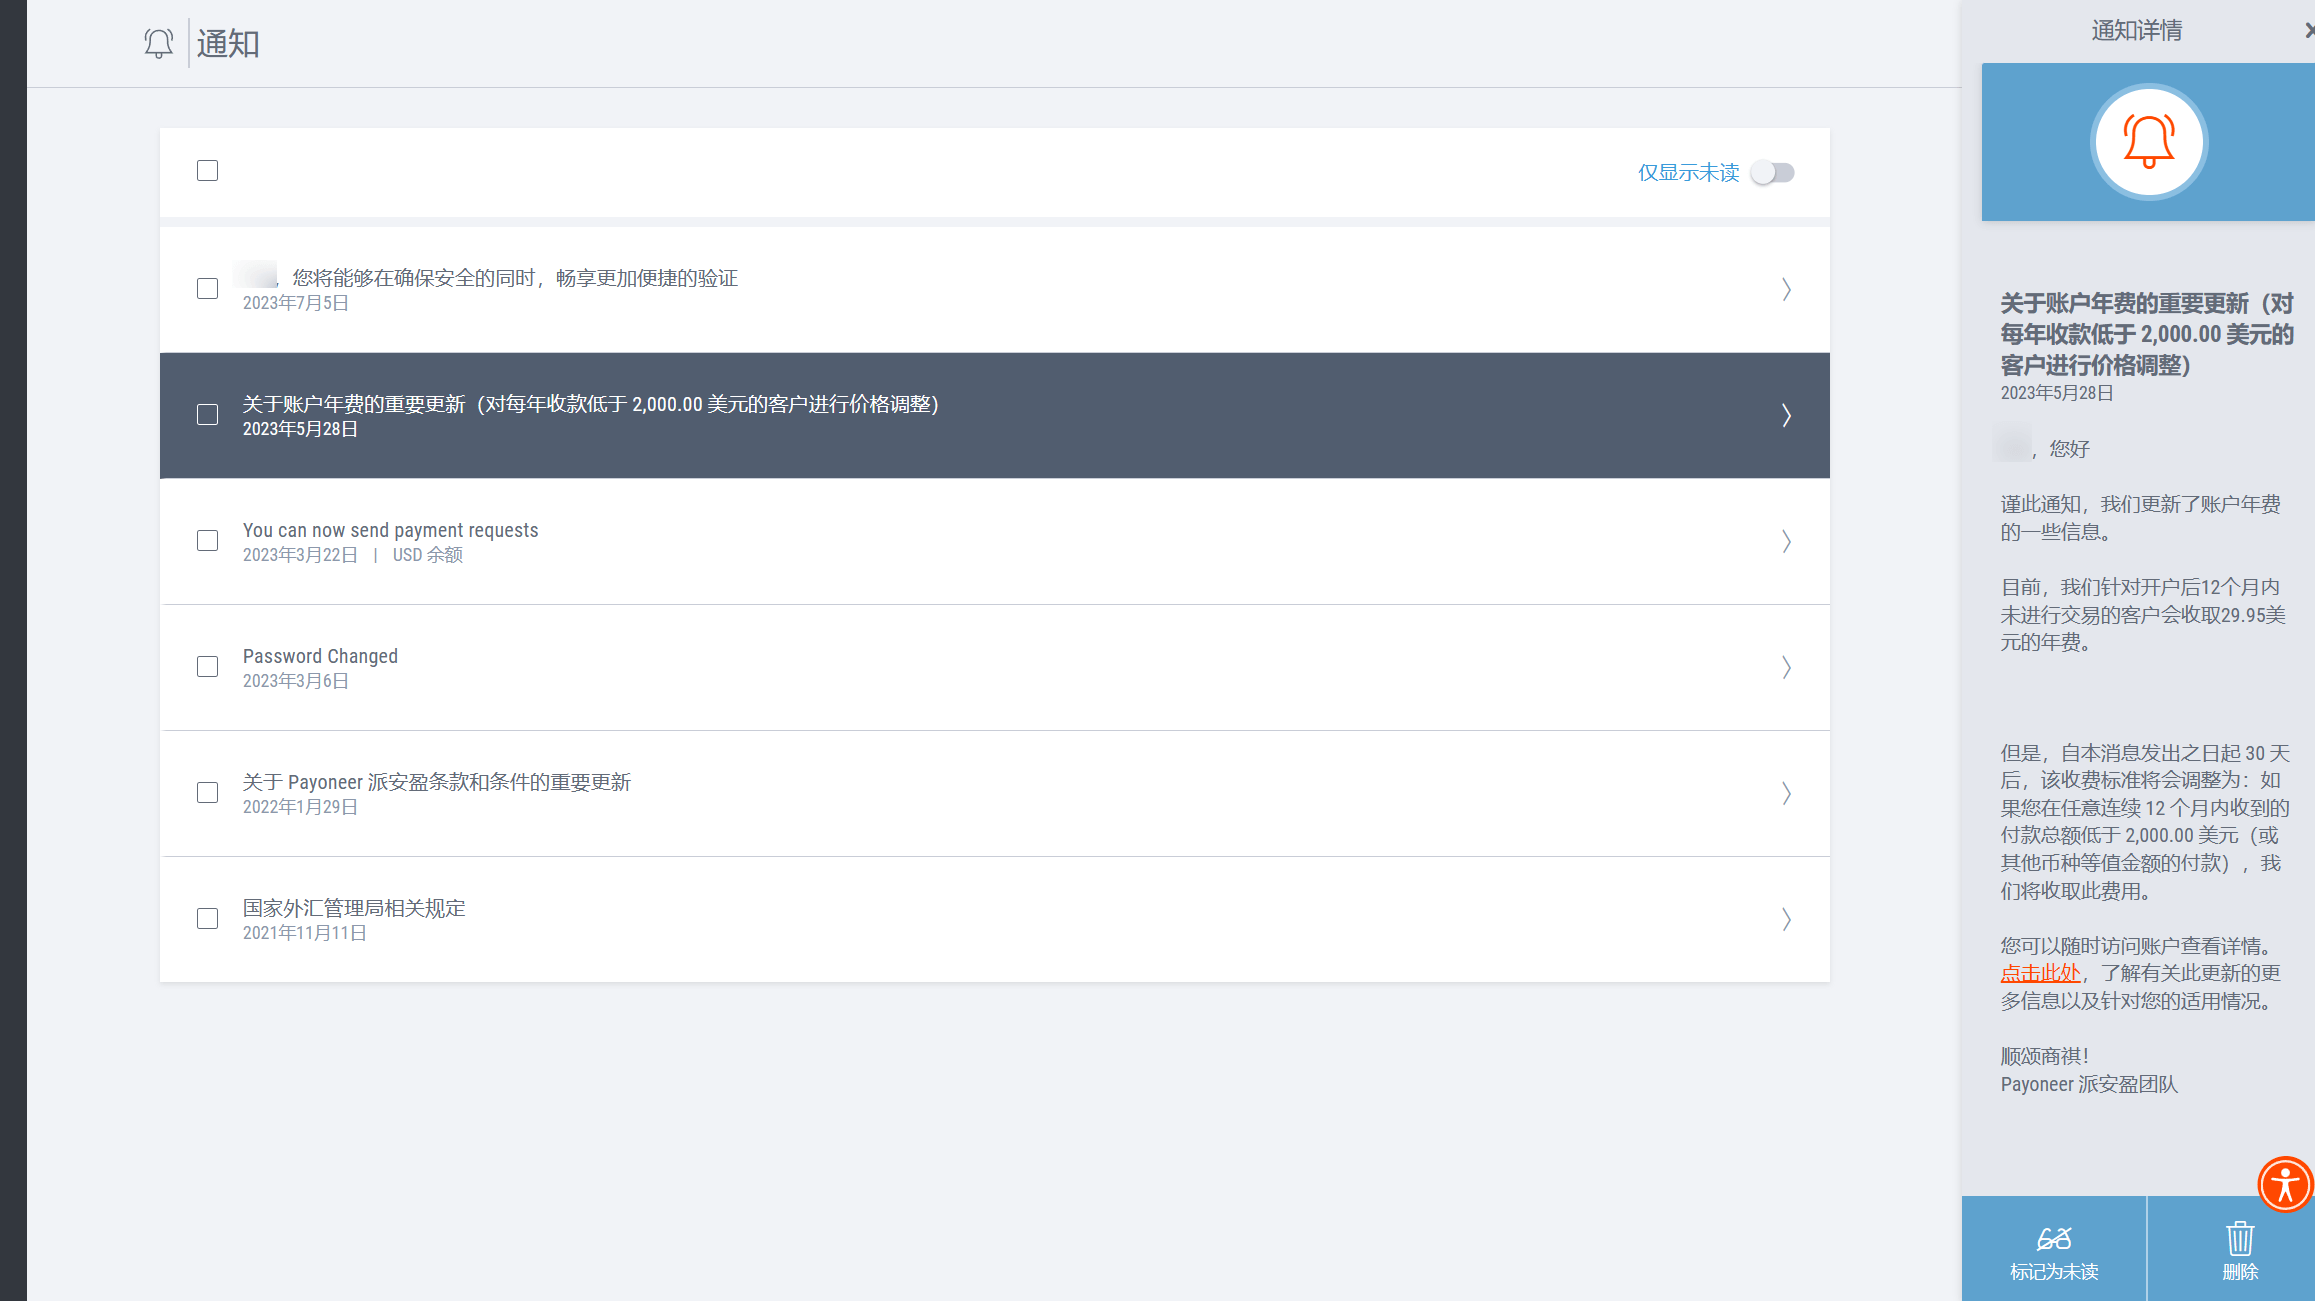Open 关于 Payoneer 派安盈条款和条件的重要更新 title

[x=437, y=782]
